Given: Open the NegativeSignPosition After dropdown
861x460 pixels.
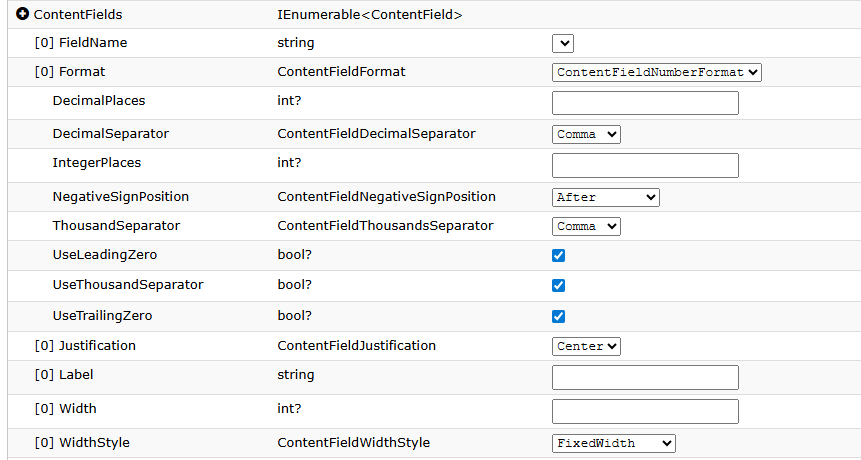Looking at the screenshot, I should pos(606,198).
